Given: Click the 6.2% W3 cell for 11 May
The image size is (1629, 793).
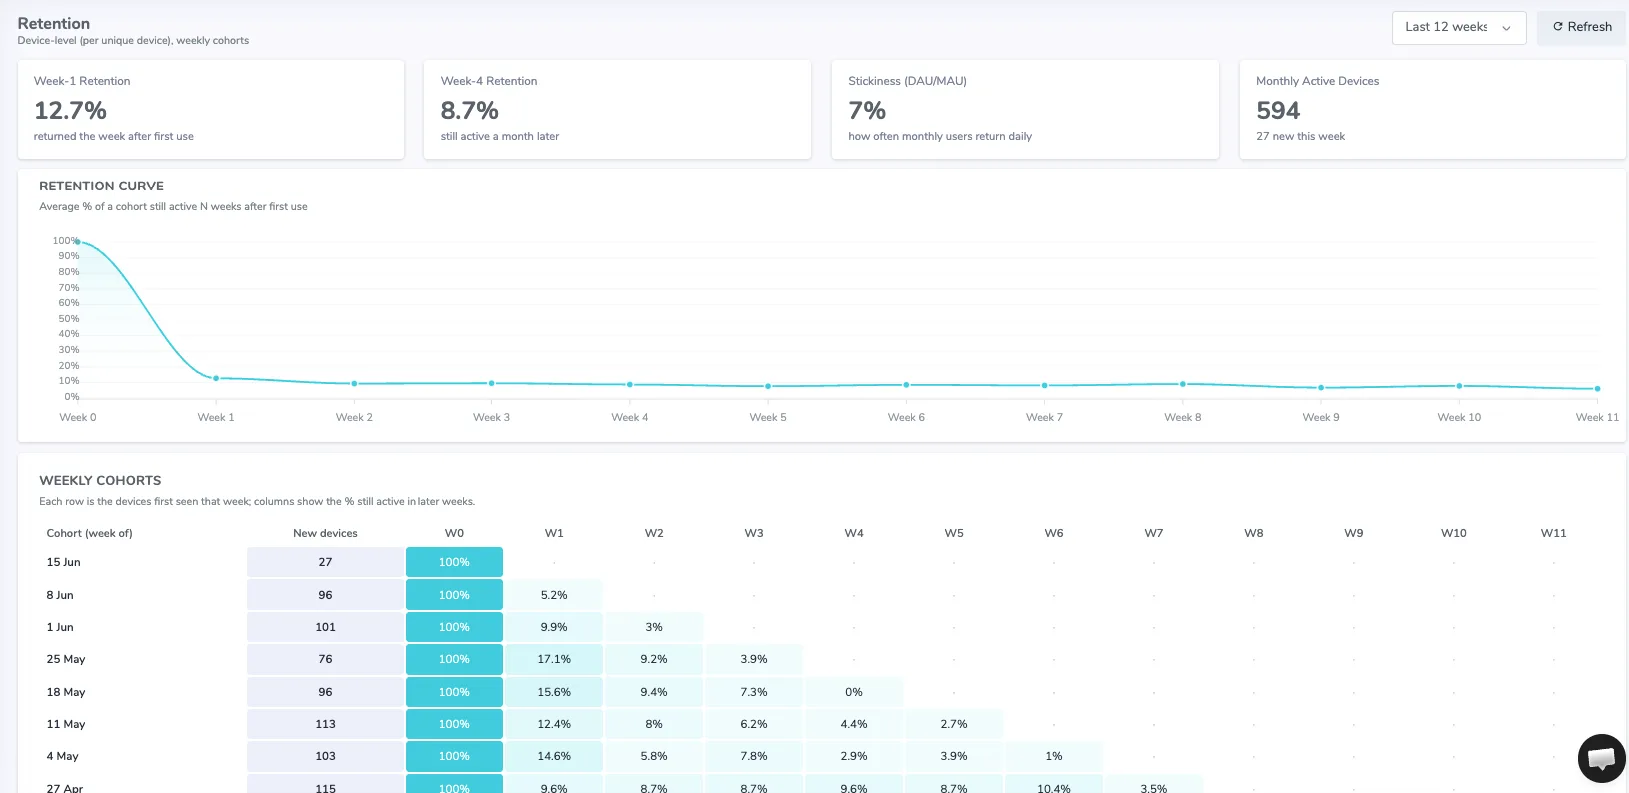Looking at the screenshot, I should (754, 724).
